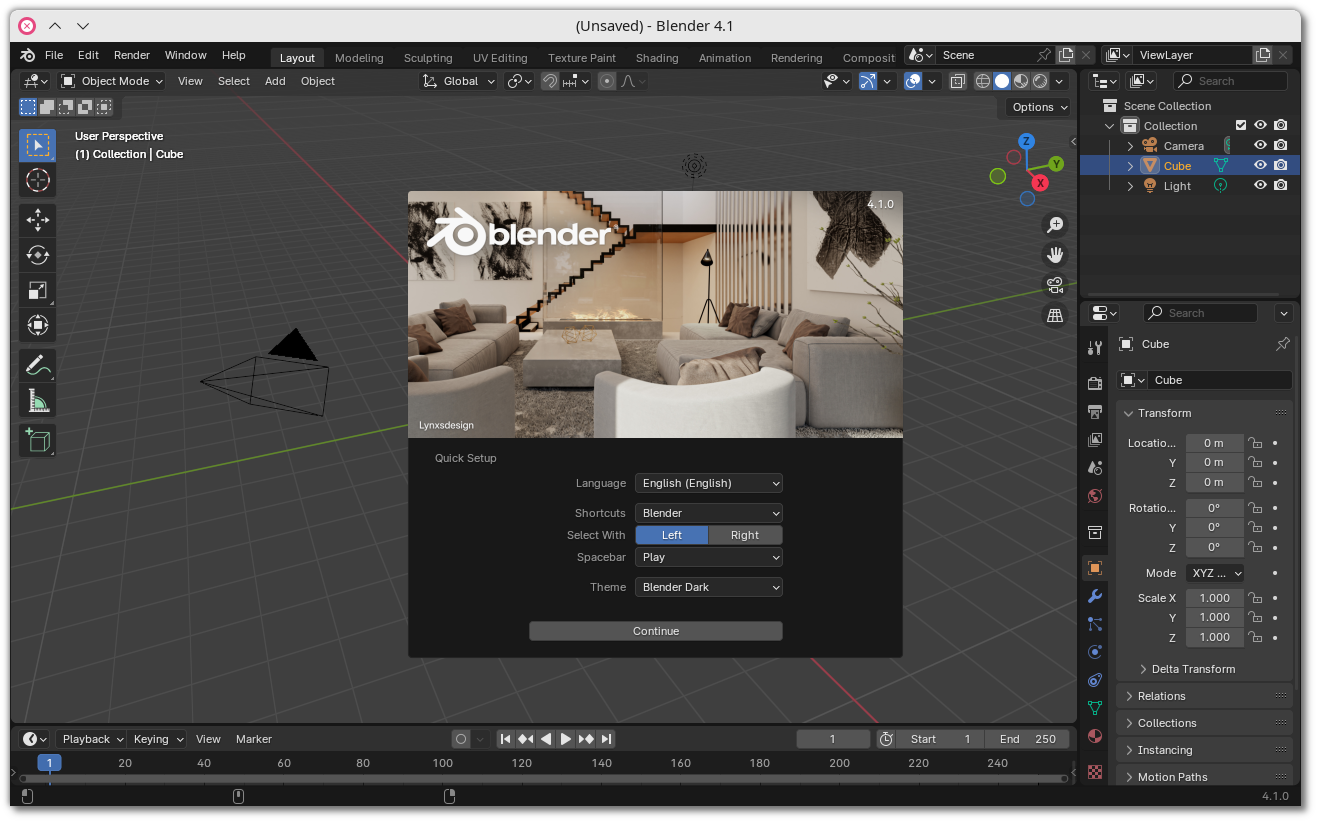Open the Modifiers wrench tab icon
Screen dimensions: 1317x822
tap(1095, 596)
